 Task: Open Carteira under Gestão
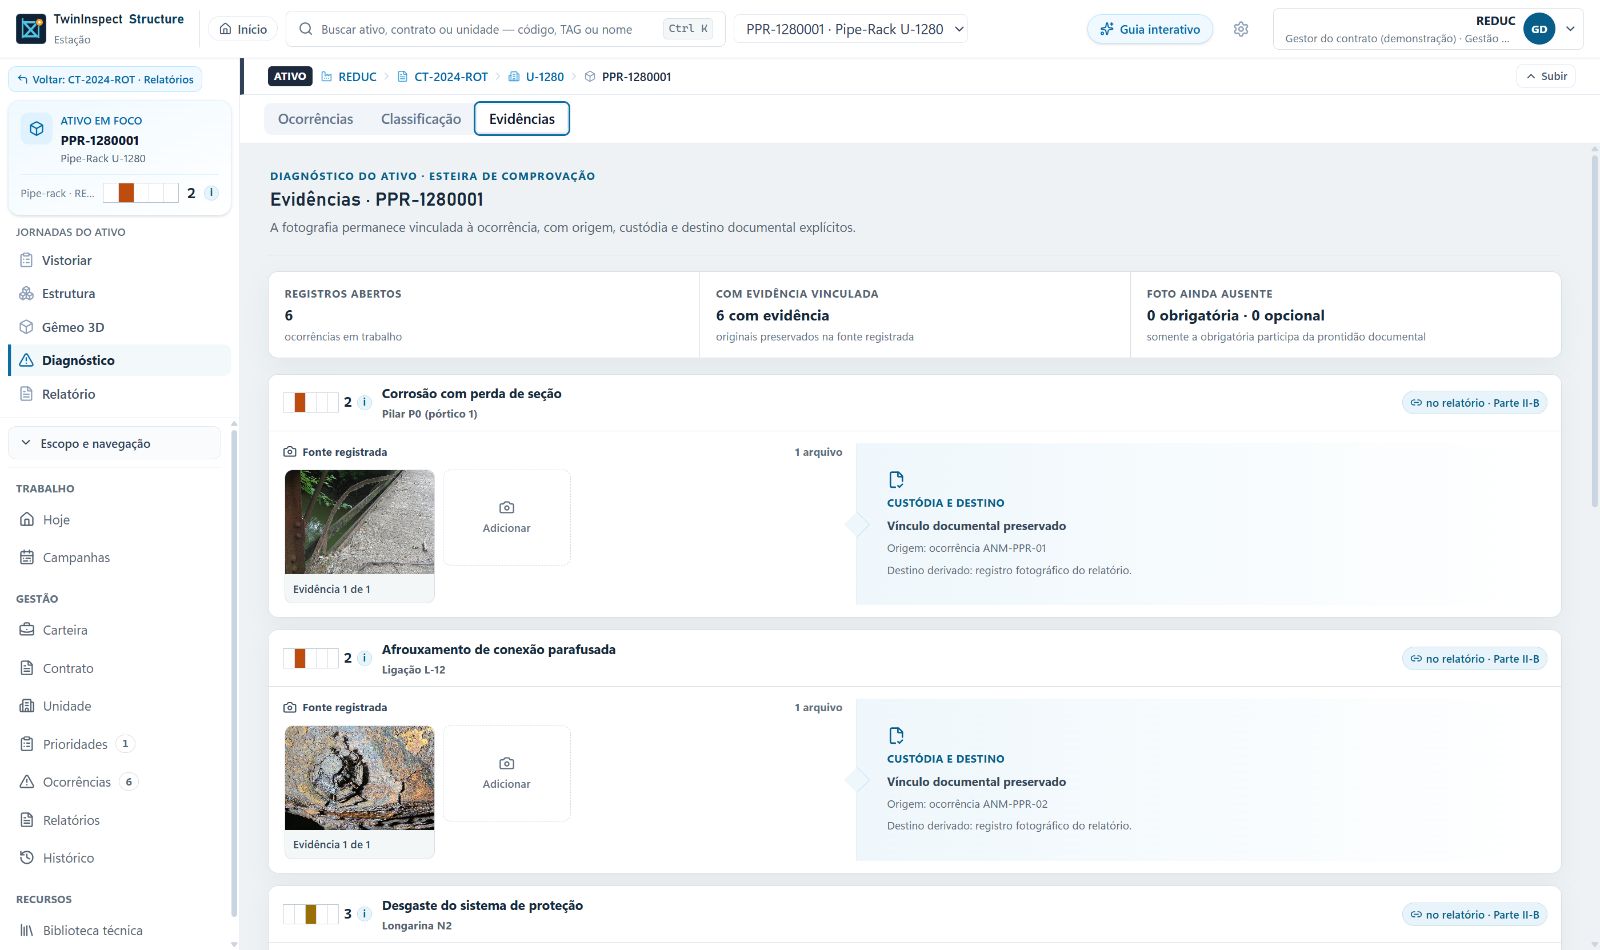click(114, 630)
